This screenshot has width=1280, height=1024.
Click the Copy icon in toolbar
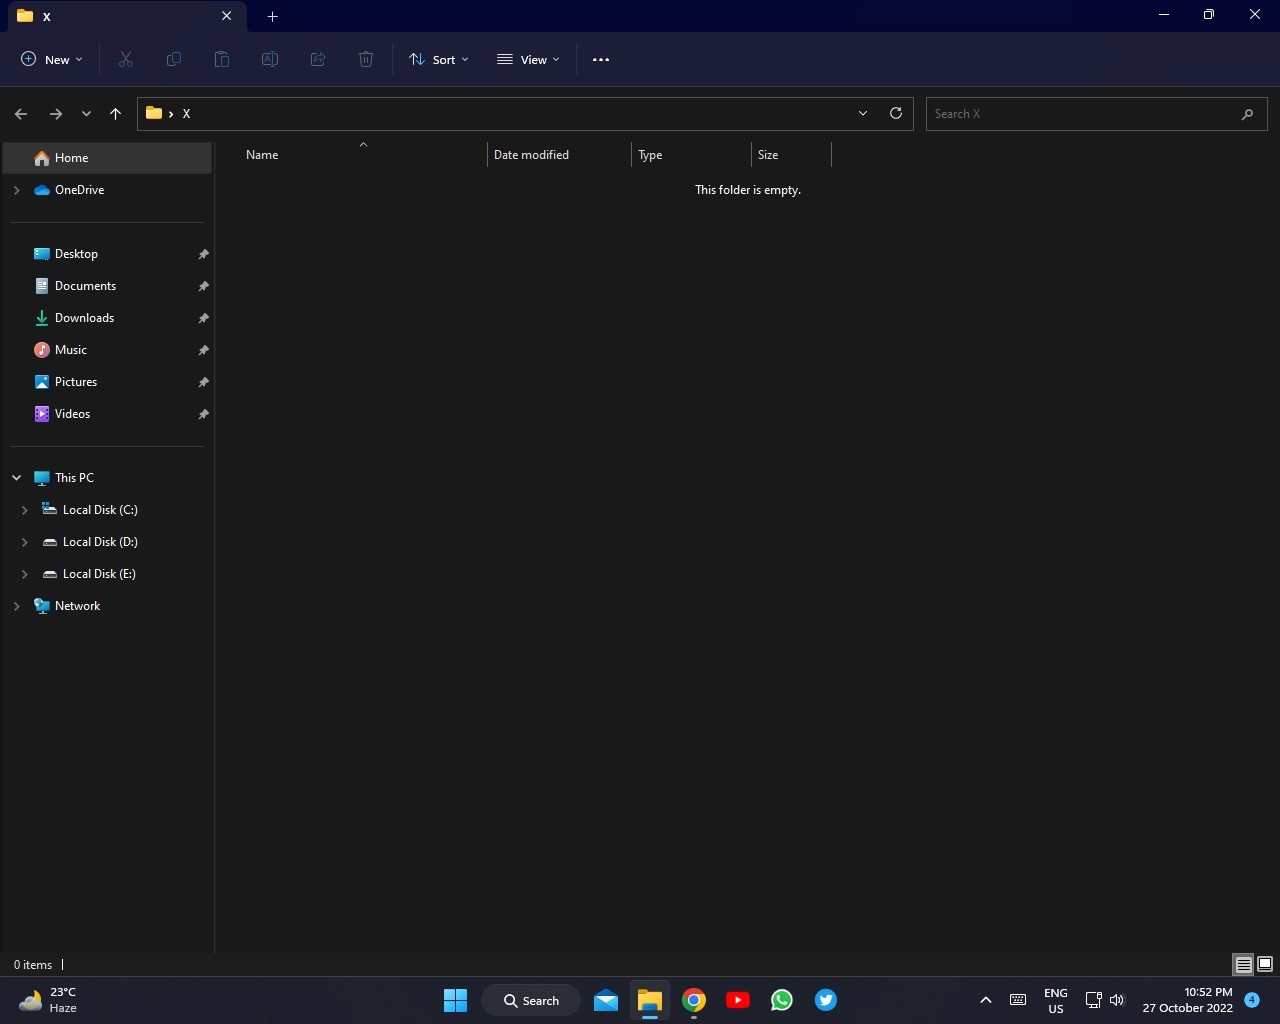(x=174, y=60)
